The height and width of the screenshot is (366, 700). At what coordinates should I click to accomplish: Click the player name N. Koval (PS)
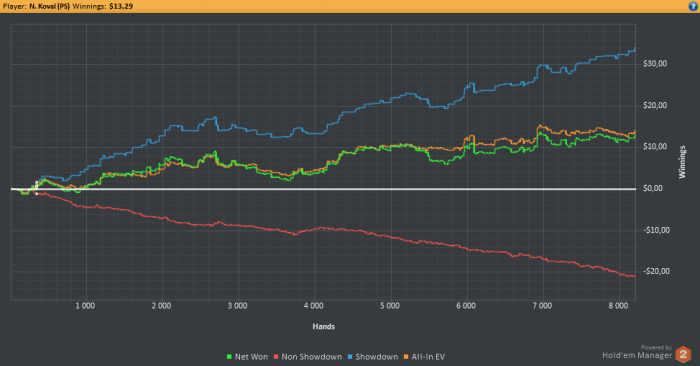click(x=50, y=6)
